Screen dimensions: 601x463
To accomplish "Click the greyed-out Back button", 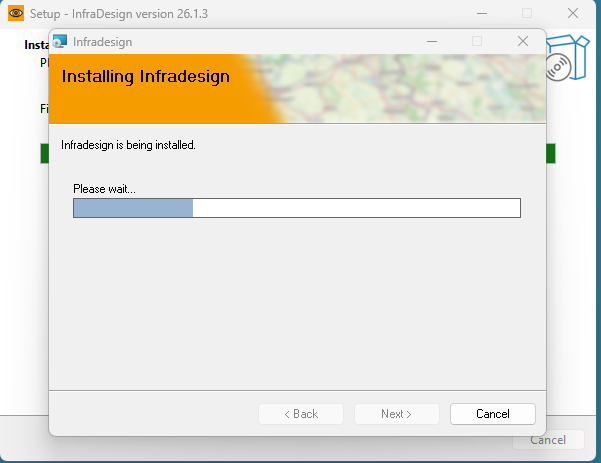I will click(301, 414).
